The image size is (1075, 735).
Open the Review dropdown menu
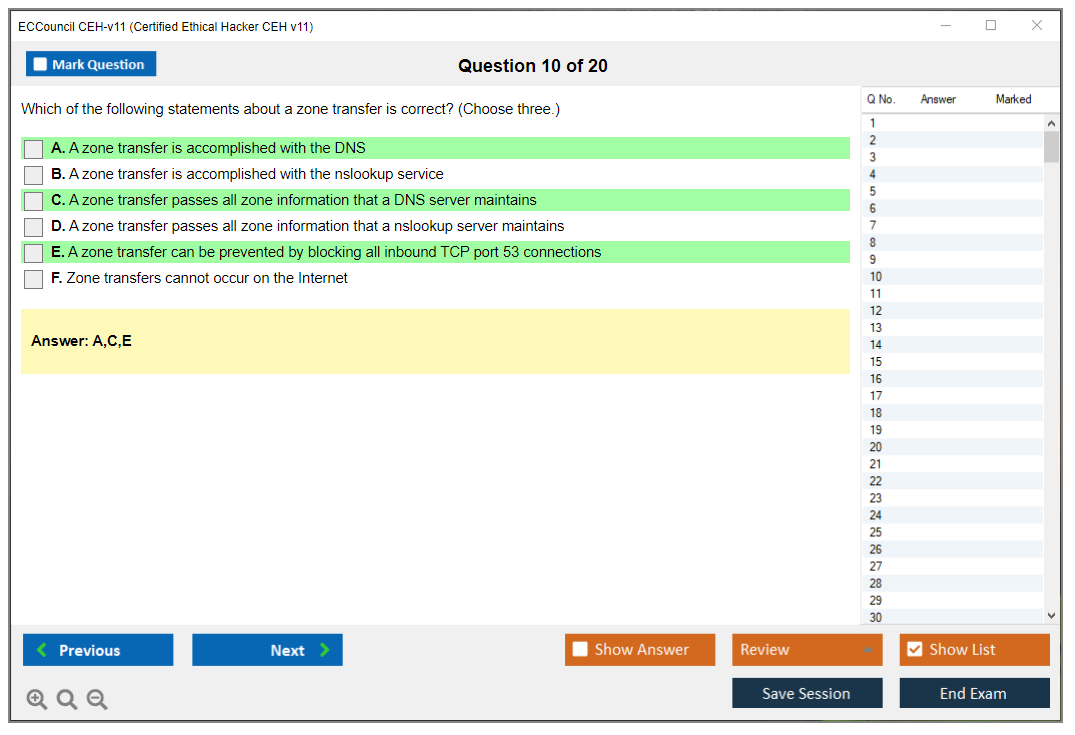(807, 650)
